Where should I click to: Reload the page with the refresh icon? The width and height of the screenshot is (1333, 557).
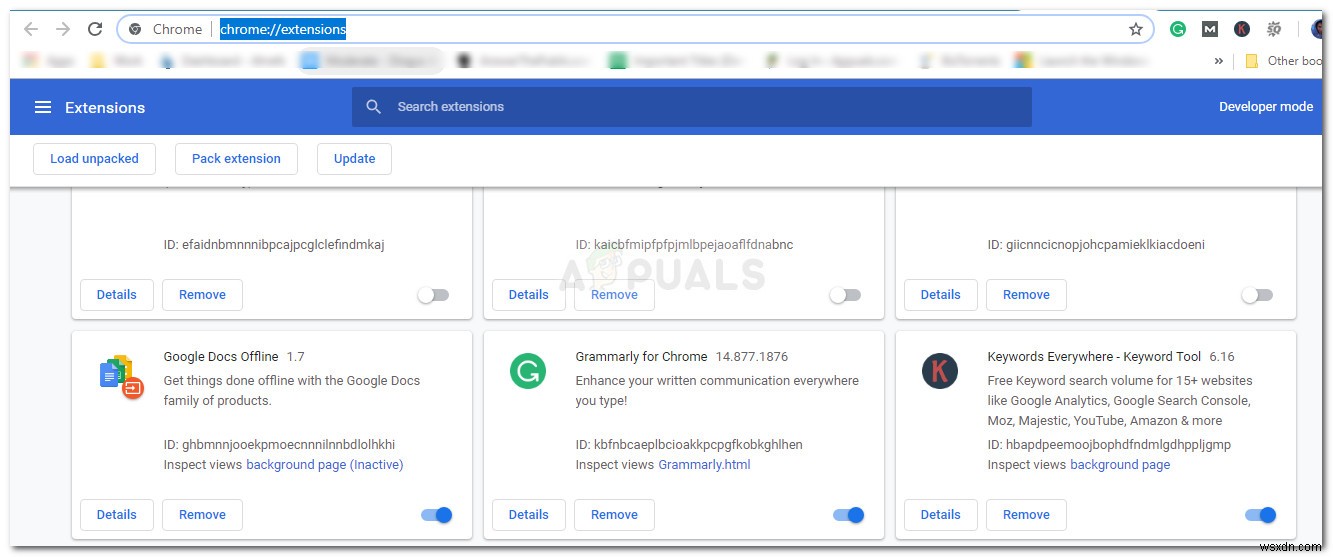[95, 29]
